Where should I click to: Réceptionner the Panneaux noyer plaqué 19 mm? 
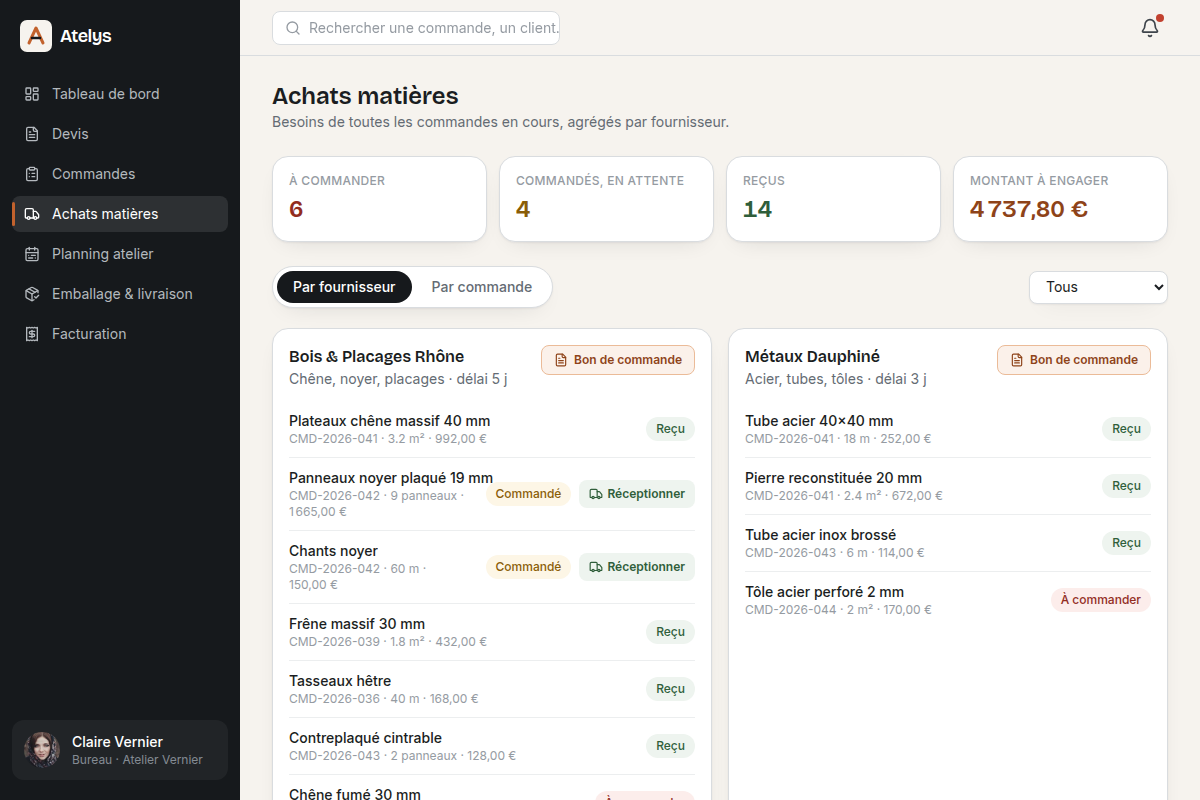point(637,494)
